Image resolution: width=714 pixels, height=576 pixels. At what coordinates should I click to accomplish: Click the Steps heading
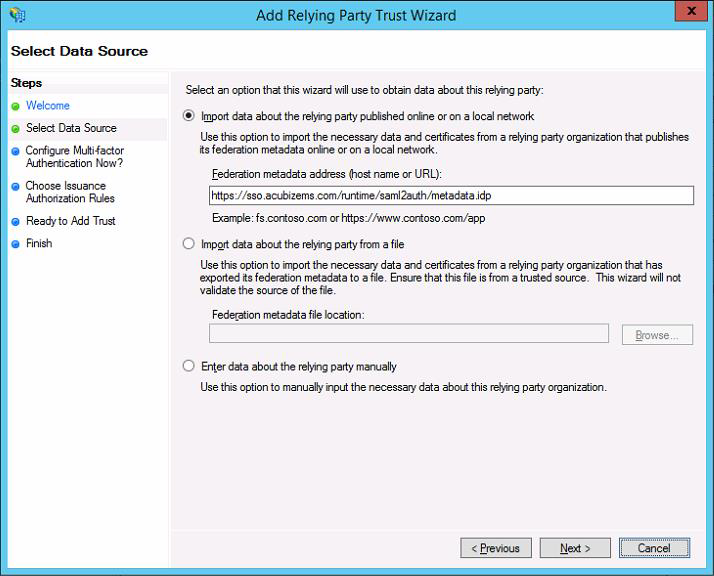pos(26,83)
